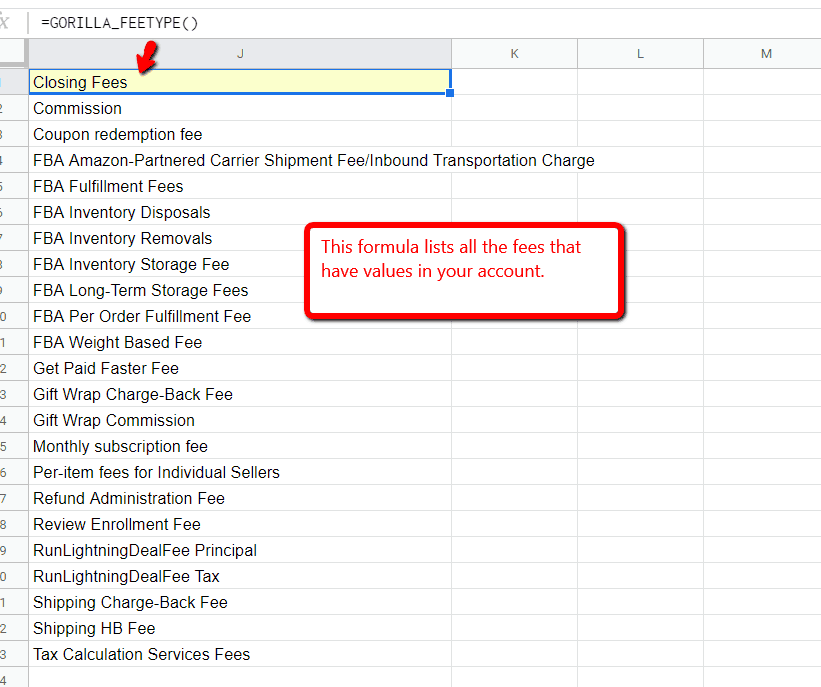The width and height of the screenshot is (821, 687).
Task: Click column header M
Action: pyautogui.click(x=766, y=53)
